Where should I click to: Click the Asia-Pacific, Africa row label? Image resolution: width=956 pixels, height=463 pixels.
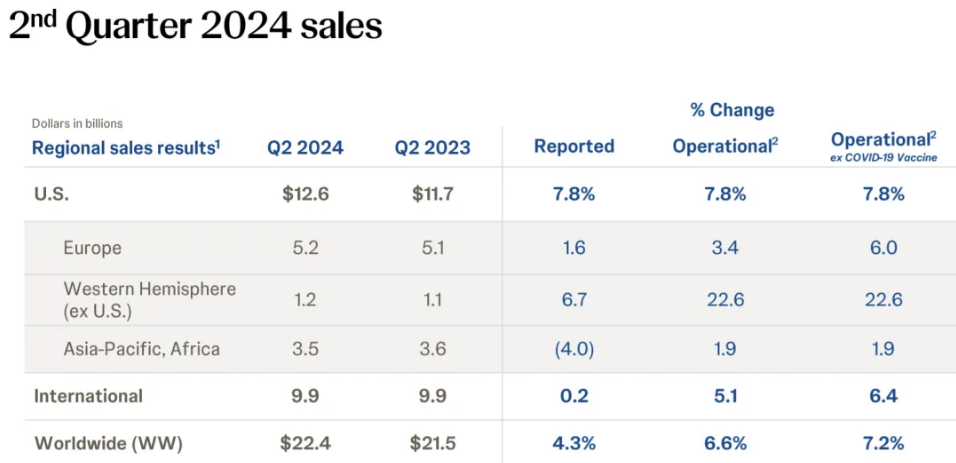pos(142,349)
